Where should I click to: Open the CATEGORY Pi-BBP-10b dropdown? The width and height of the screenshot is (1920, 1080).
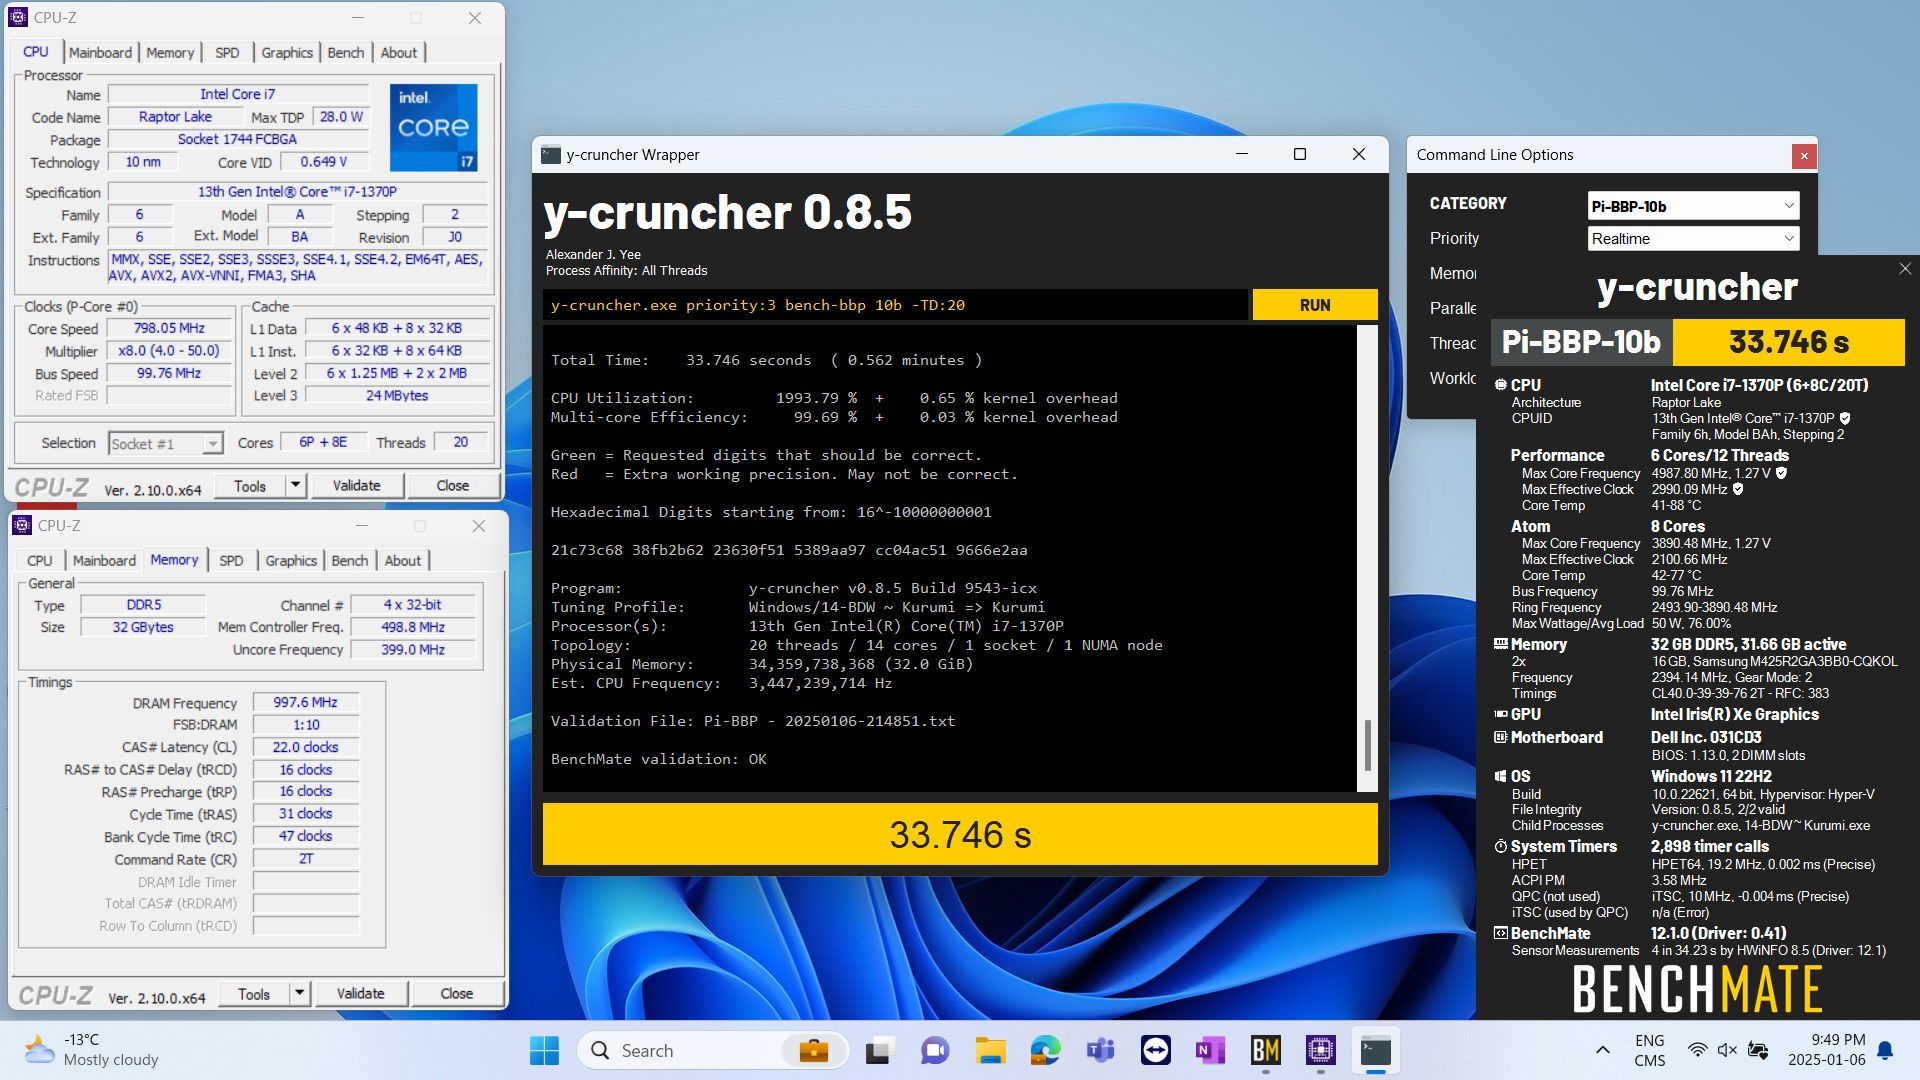(x=1693, y=206)
